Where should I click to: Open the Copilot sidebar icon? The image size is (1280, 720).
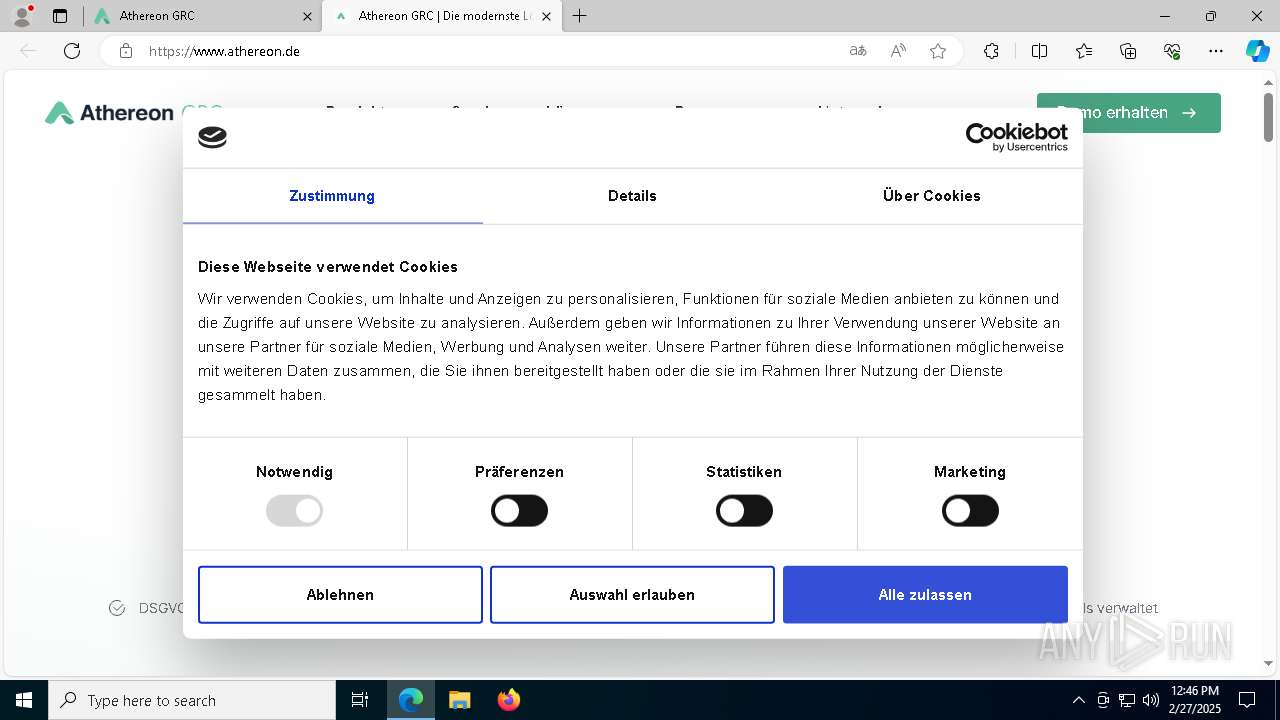coord(1257,51)
